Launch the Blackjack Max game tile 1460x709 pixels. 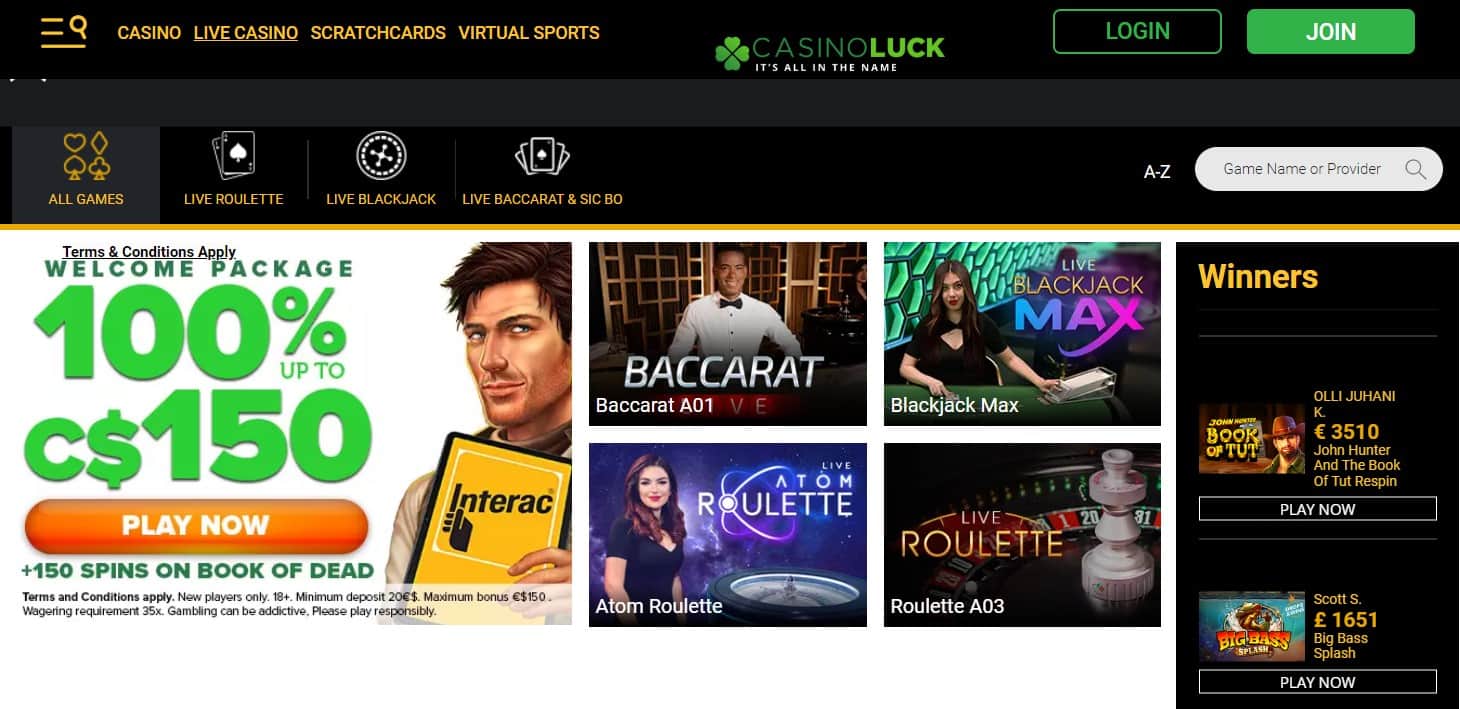pos(1022,334)
